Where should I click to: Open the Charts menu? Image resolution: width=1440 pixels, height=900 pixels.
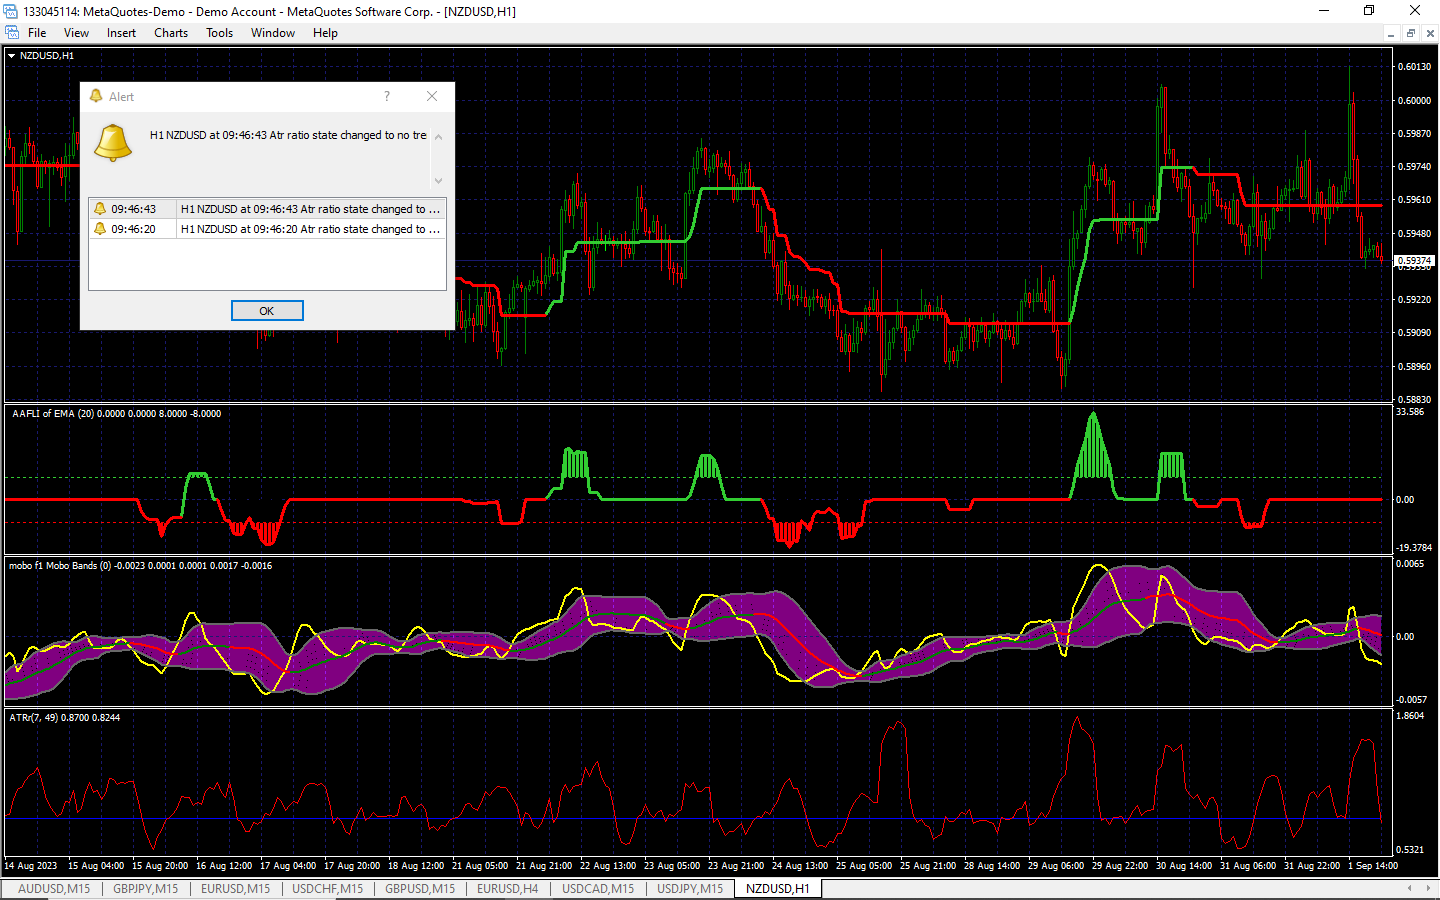171,33
